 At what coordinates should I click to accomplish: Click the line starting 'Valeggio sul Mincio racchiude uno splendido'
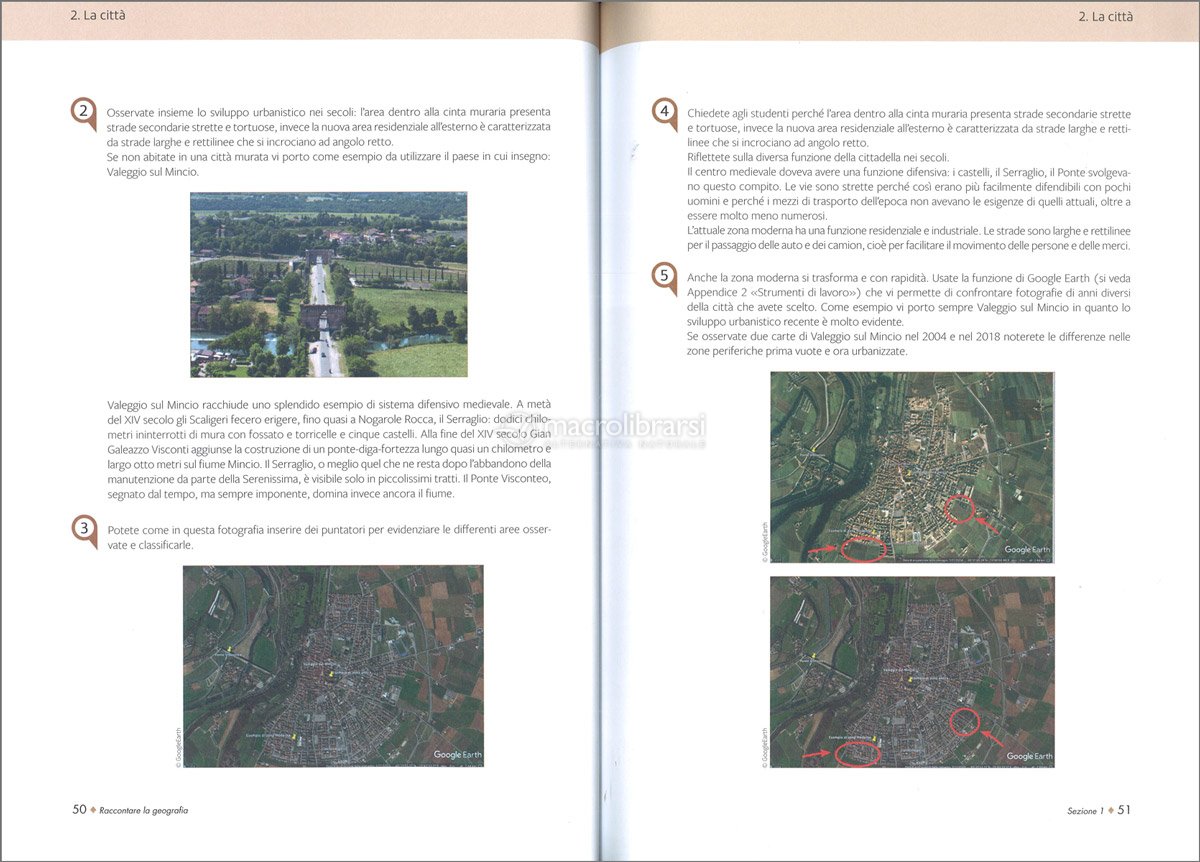(328, 404)
